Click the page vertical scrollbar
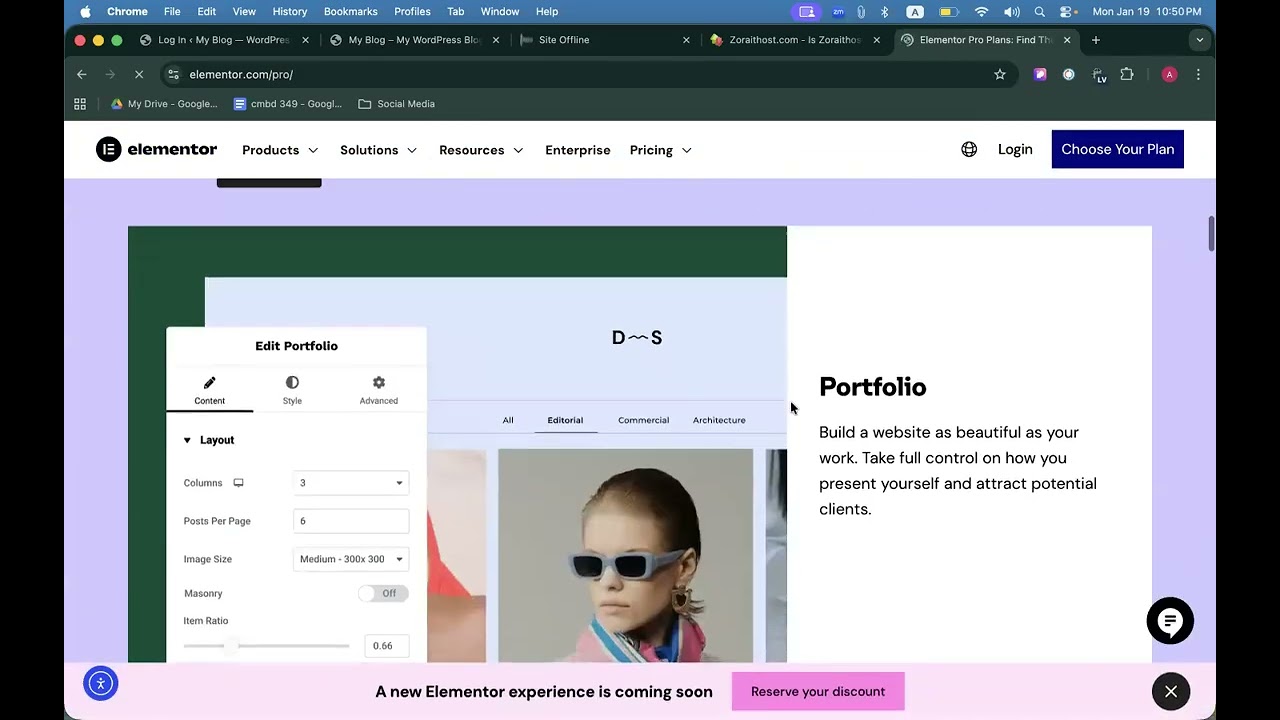The image size is (1280, 720). tap(1211, 234)
